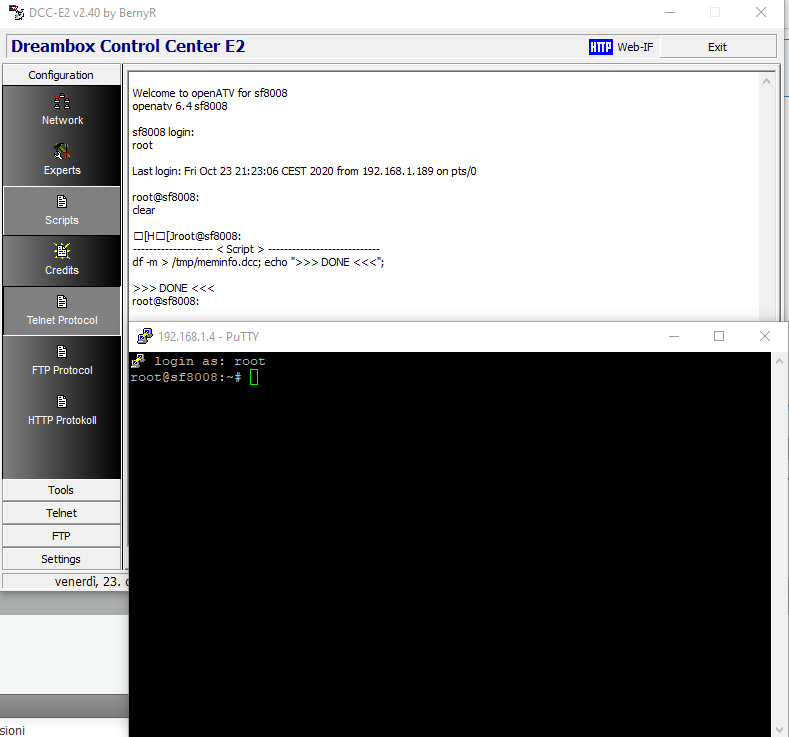Minimize the DCC-E2 window

pos(670,13)
